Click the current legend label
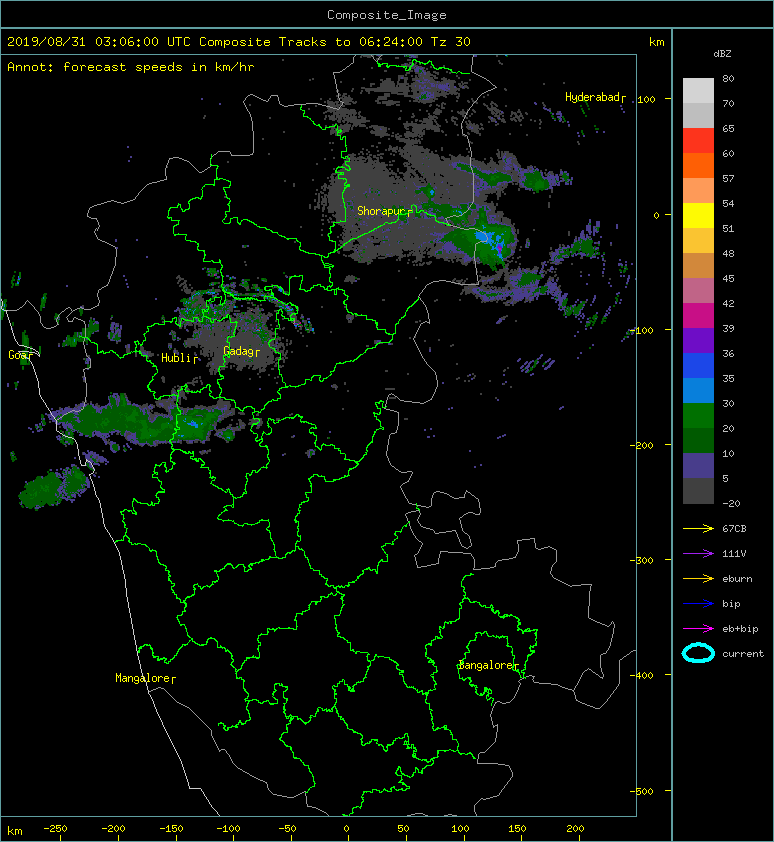The height and width of the screenshot is (842, 774). coord(743,654)
